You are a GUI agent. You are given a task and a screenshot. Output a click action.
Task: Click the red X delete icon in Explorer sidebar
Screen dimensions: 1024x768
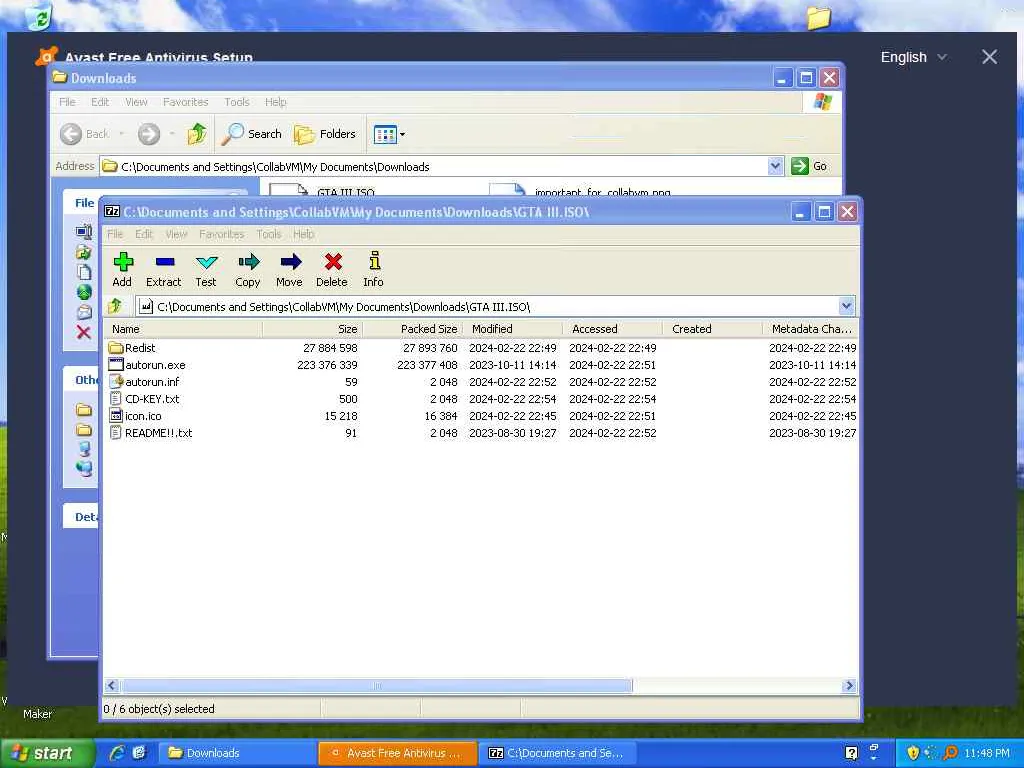pos(84,332)
